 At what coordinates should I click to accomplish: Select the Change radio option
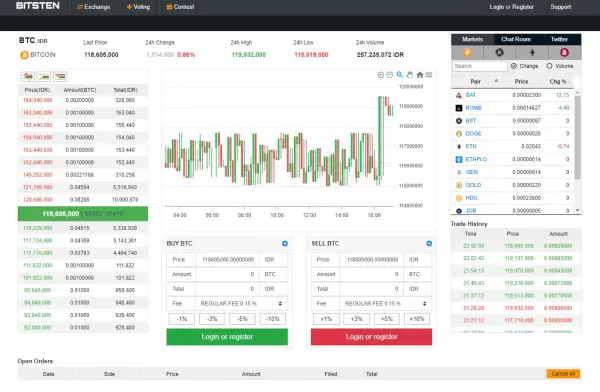click(x=514, y=66)
